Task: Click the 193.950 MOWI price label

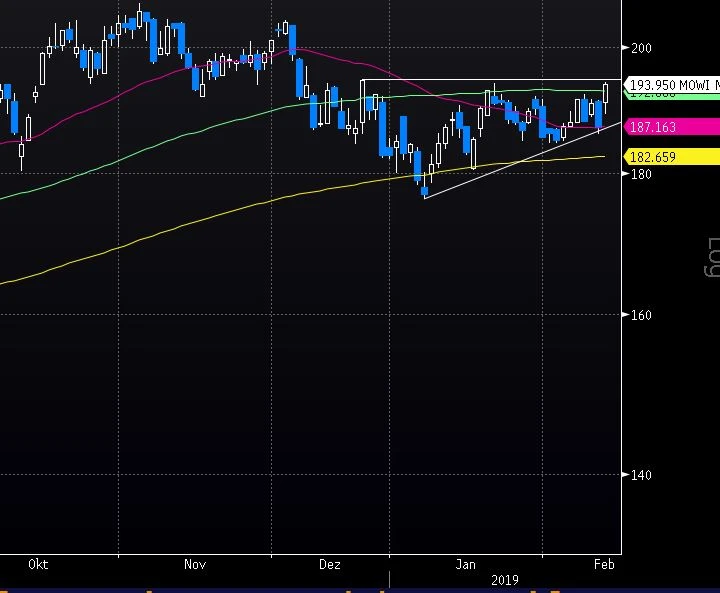Action: 670,85
